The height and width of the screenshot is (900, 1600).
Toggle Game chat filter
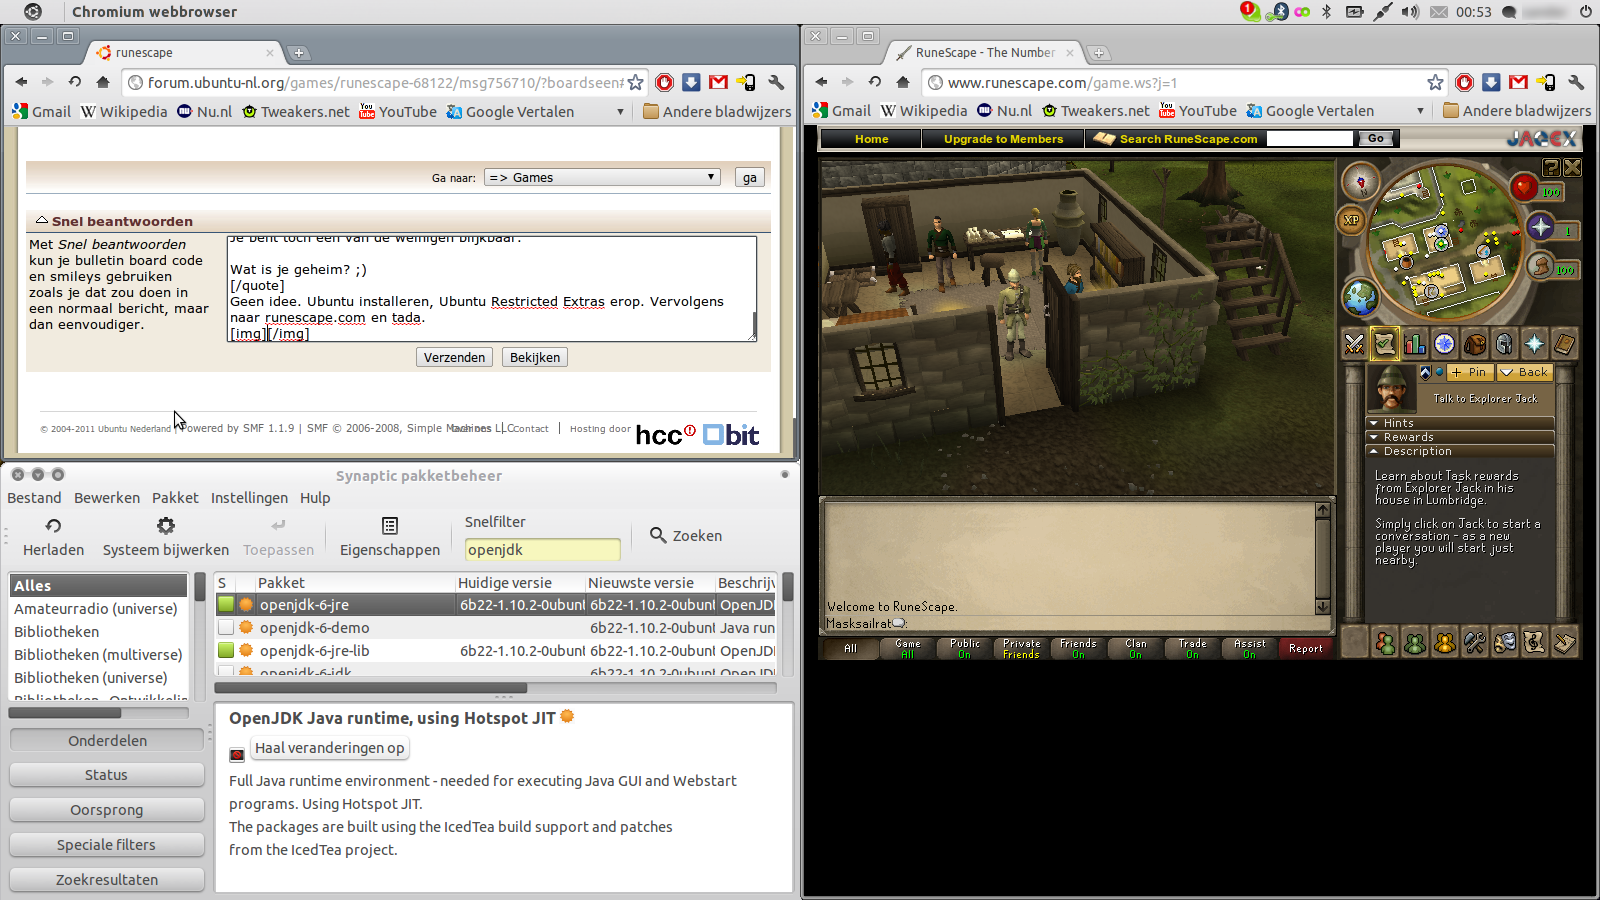(x=908, y=649)
